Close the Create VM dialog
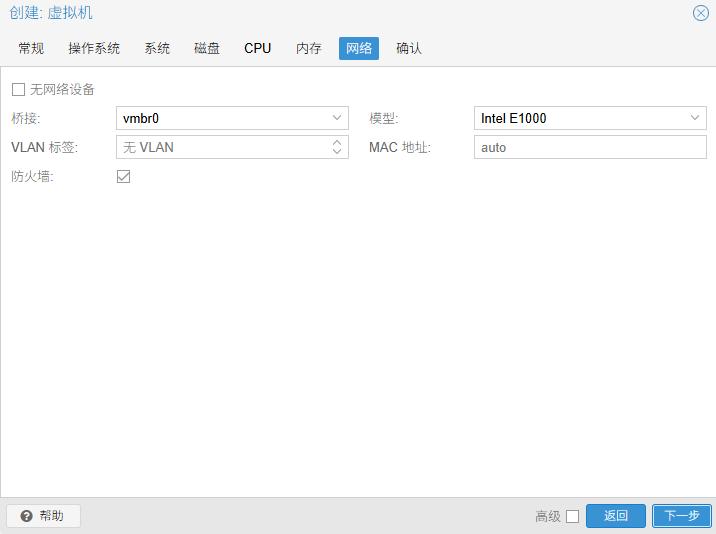 coord(701,13)
